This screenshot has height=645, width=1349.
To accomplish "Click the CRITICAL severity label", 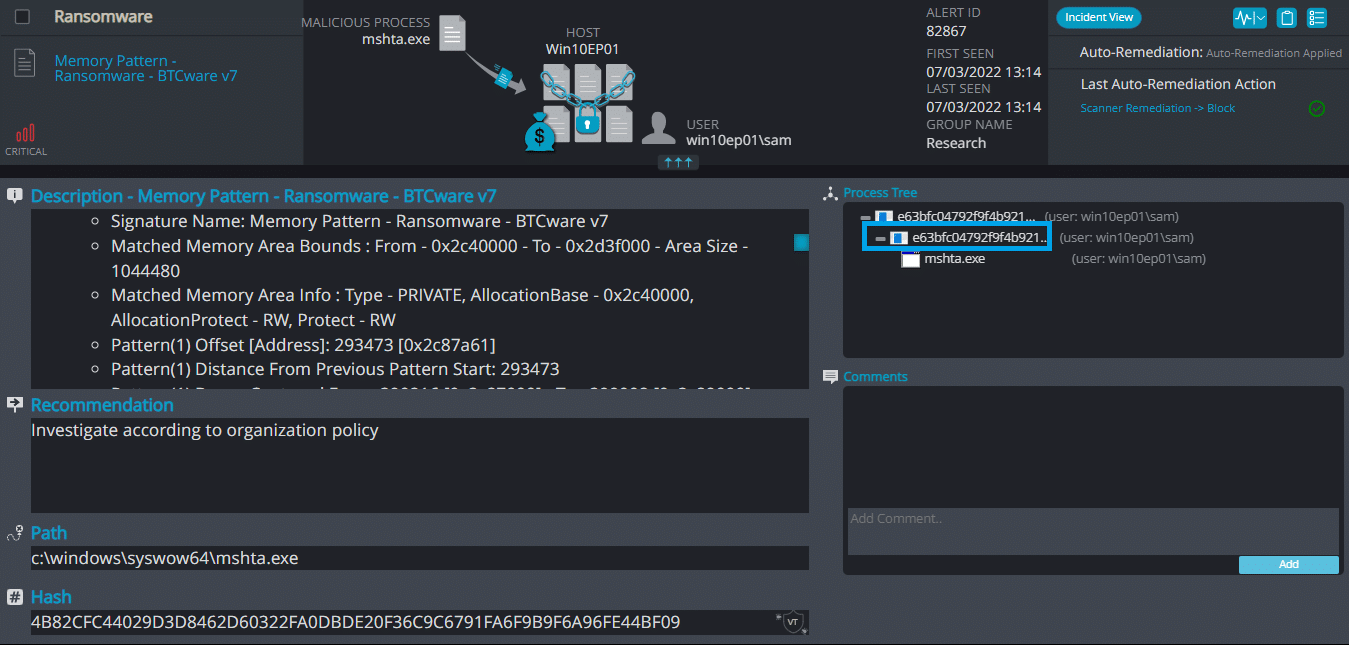I will (x=26, y=152).
